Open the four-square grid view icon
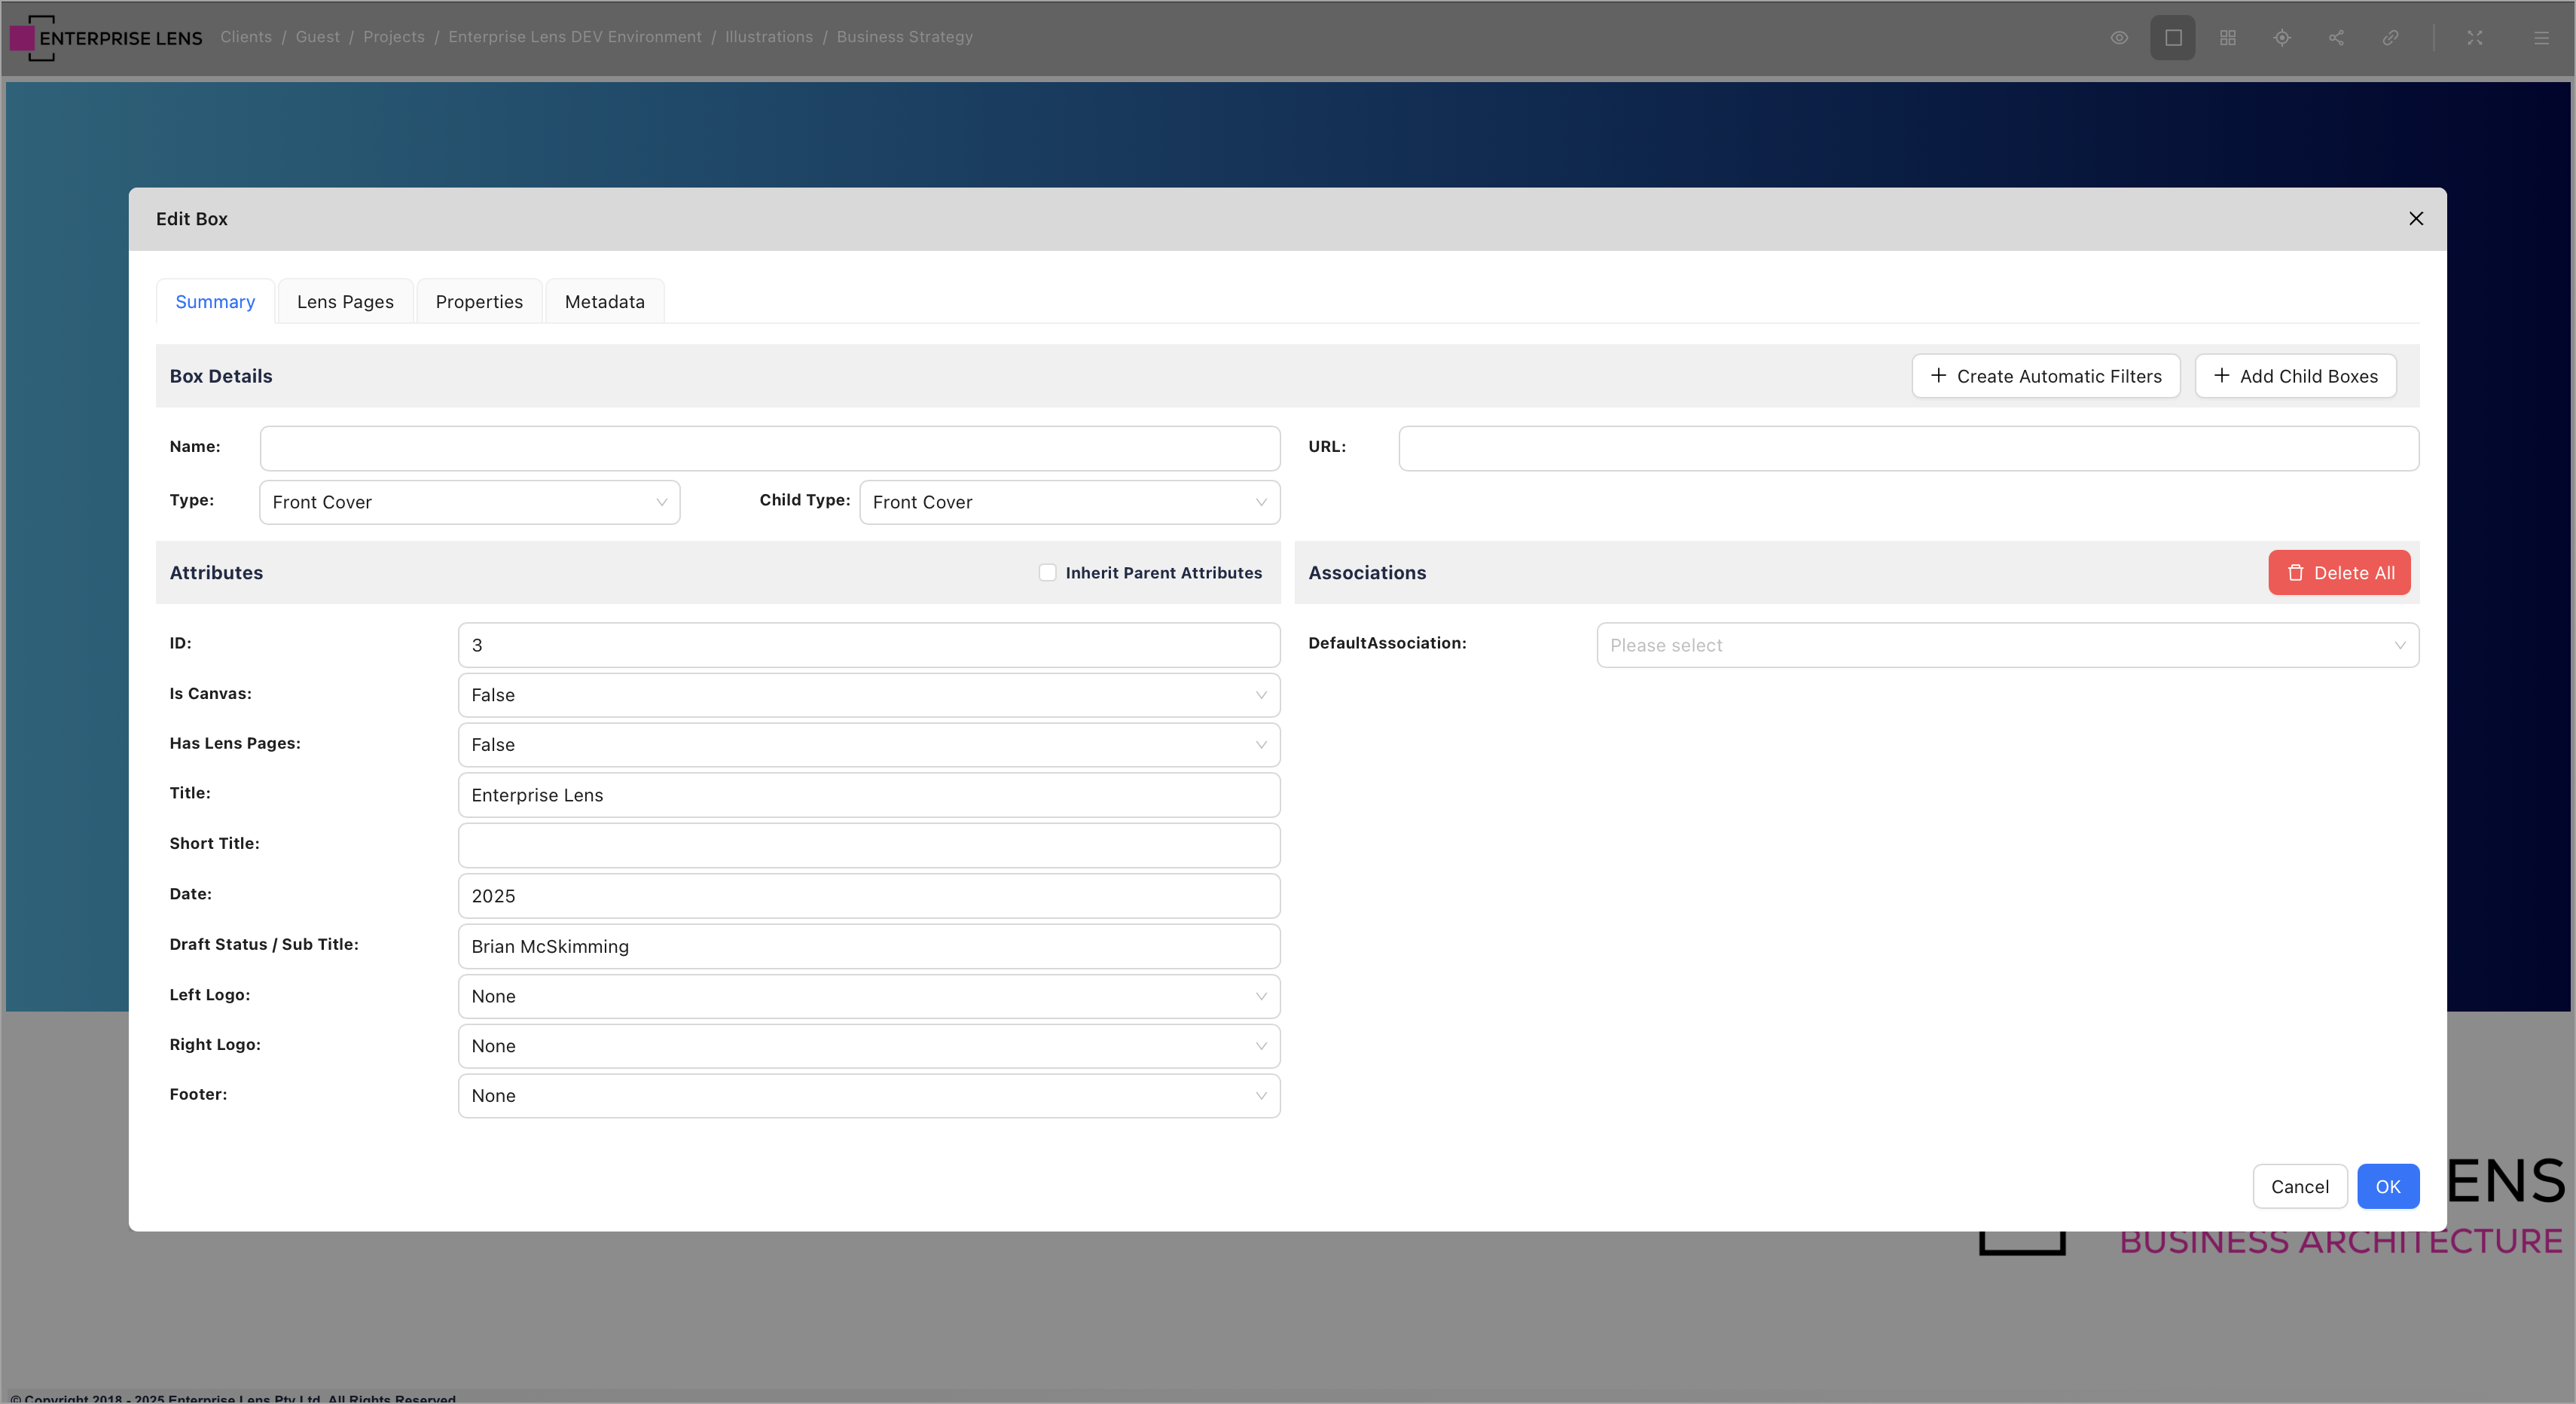This screenshot has height=1404, width=2576. coord(2227,38)
